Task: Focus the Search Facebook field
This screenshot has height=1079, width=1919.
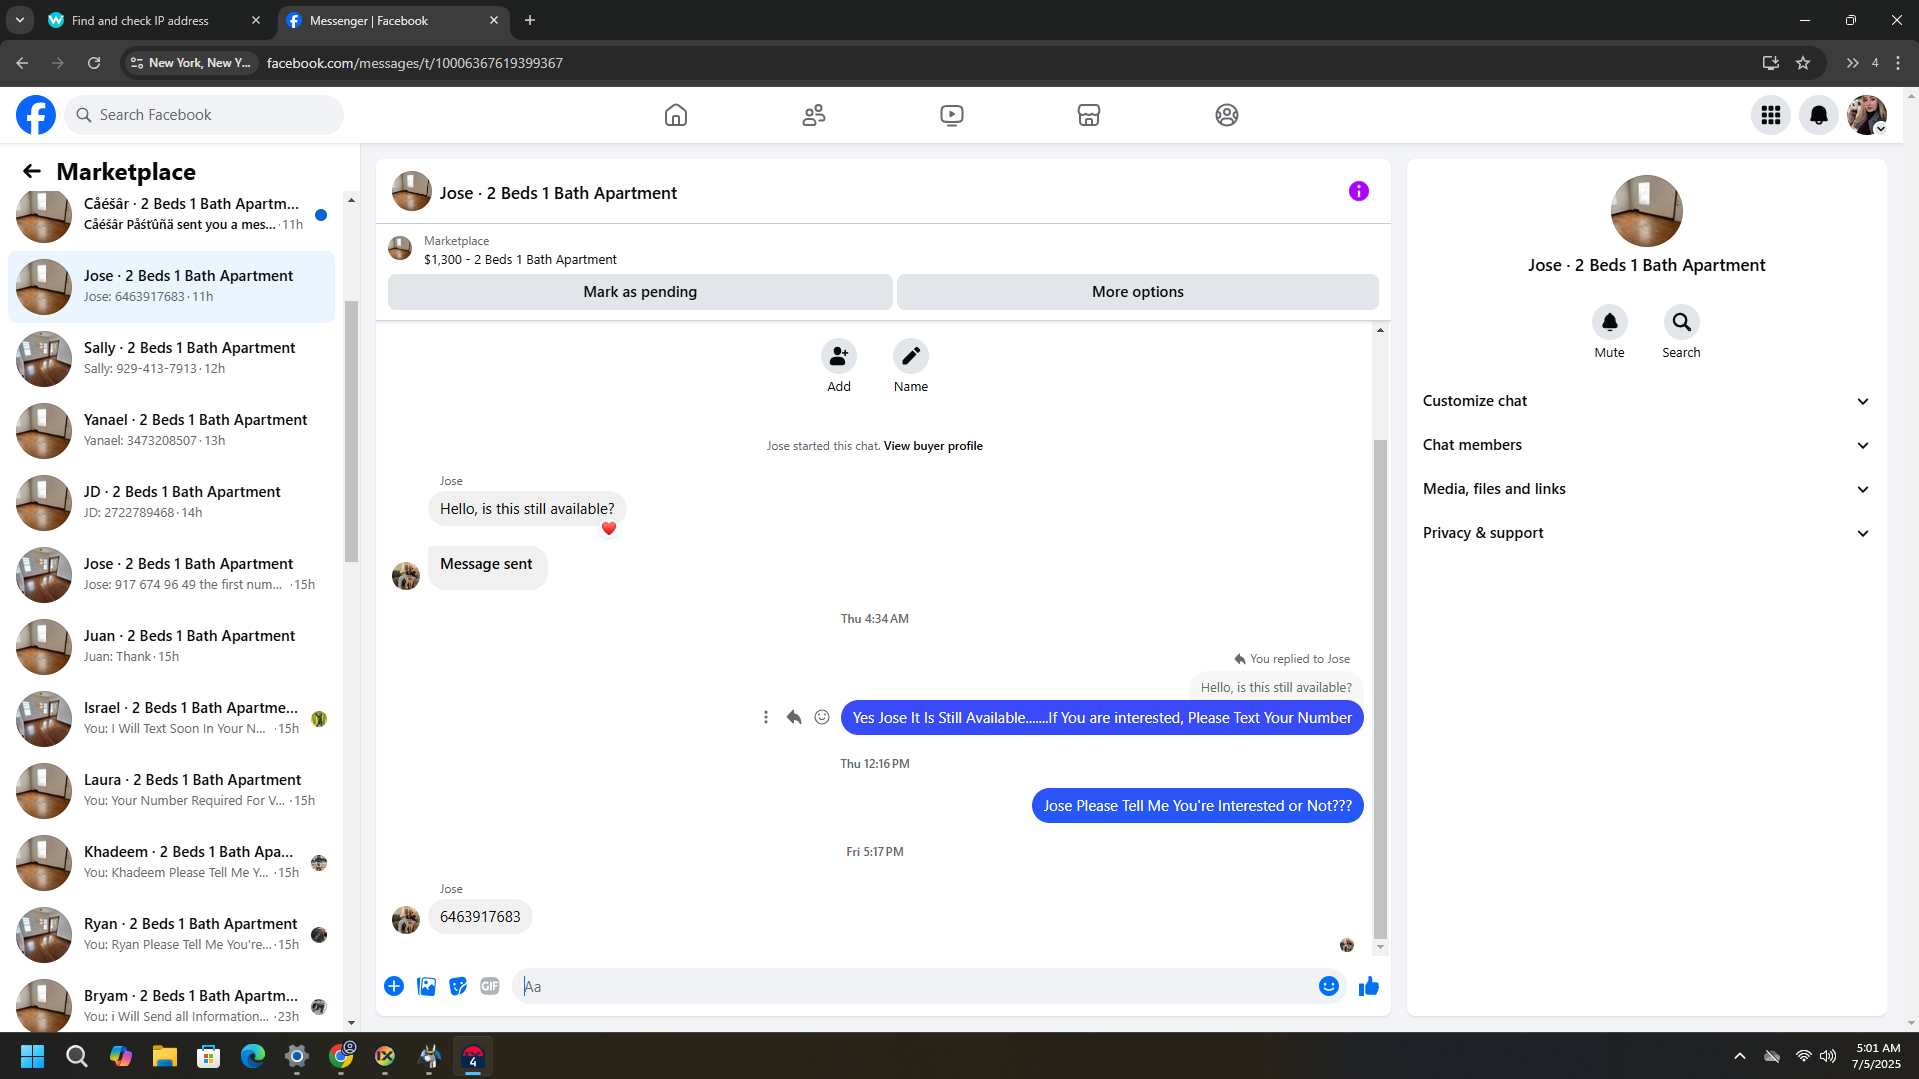Action: point(205,115)
